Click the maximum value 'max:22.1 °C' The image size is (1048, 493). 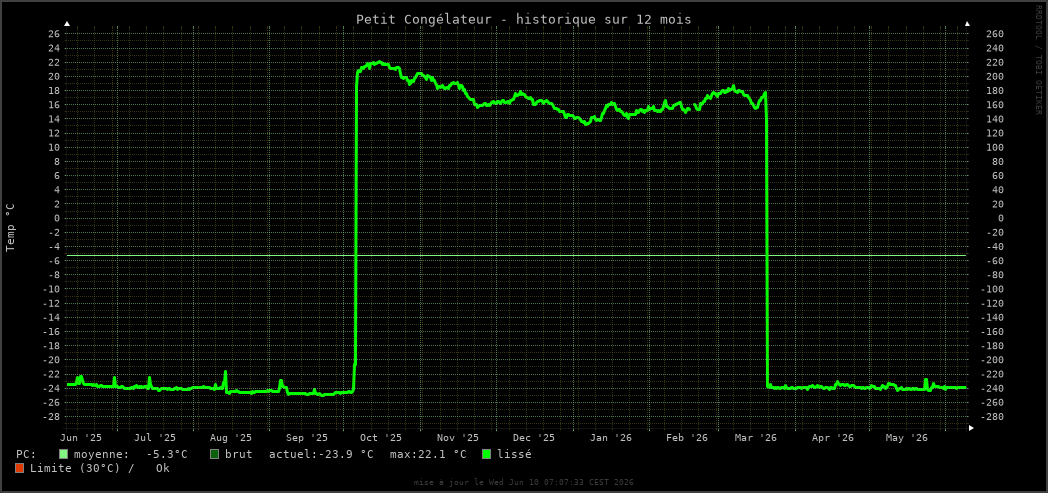click(428, 454)
